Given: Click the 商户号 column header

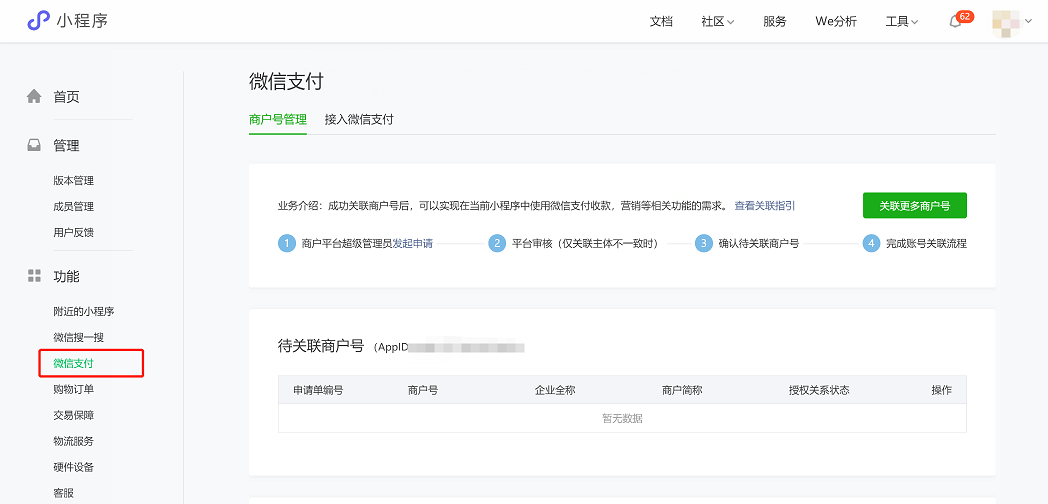Looking at the screenshot, I should point(423,390).
